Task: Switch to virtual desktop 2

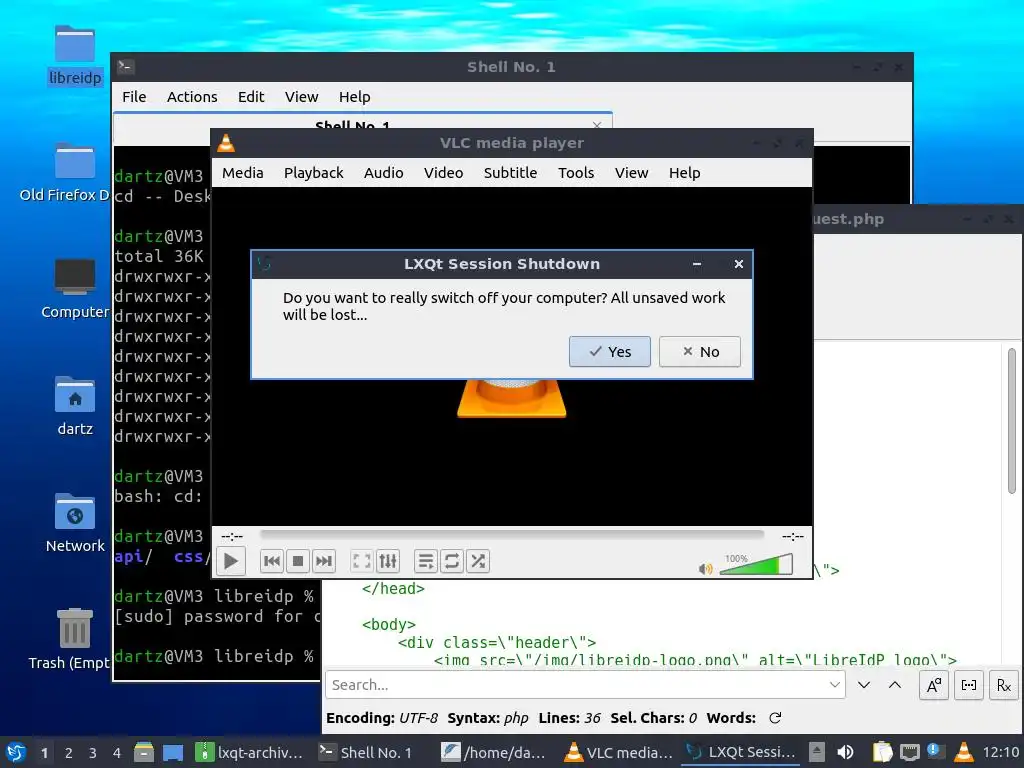Action: 69,753
